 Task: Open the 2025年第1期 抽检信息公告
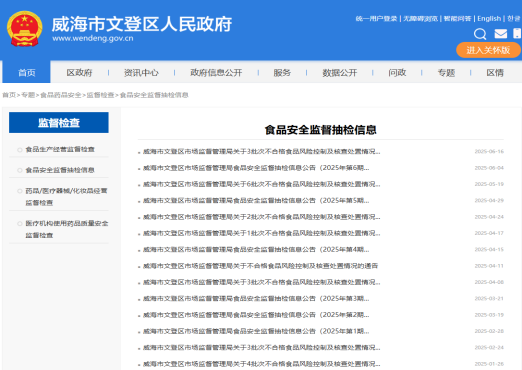point(256,331)
